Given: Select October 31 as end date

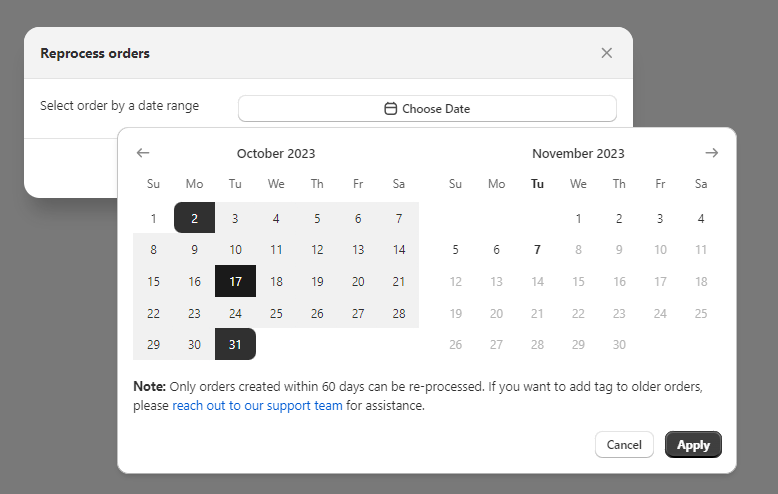Looking at the screenshot, I should click(235, 344).
